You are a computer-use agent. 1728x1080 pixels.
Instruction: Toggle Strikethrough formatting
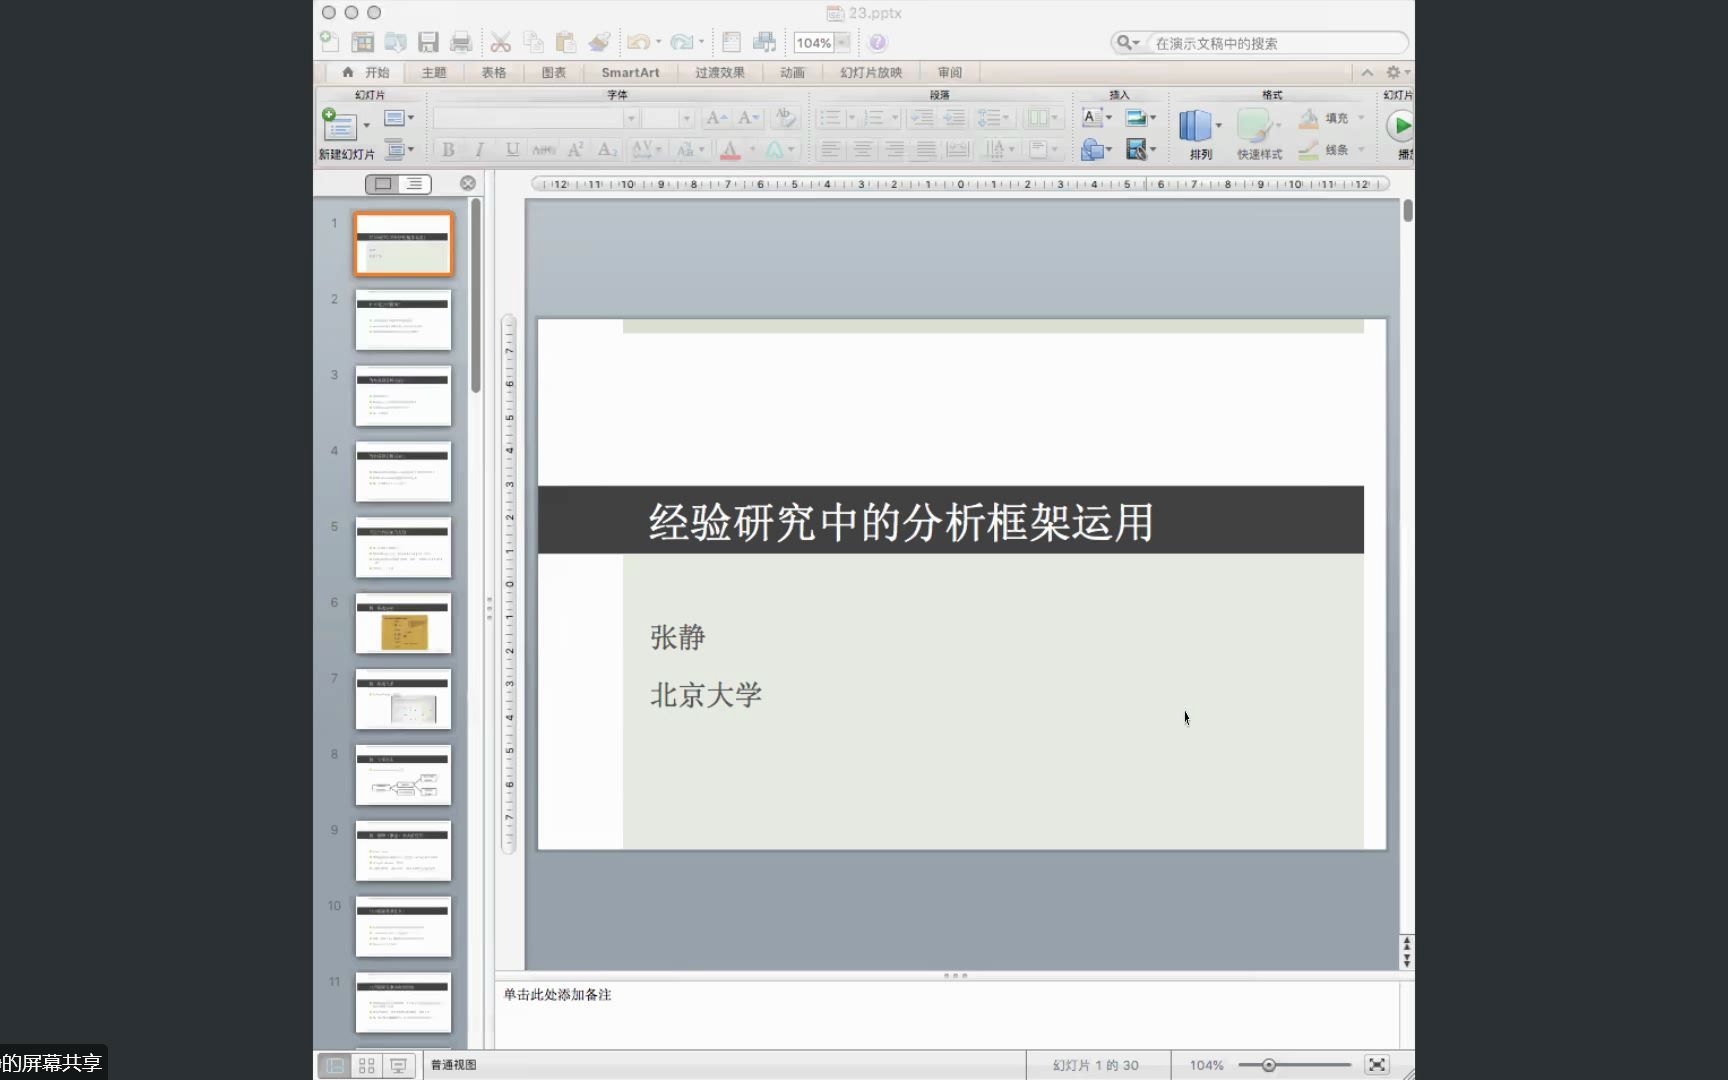coord(544,150)
